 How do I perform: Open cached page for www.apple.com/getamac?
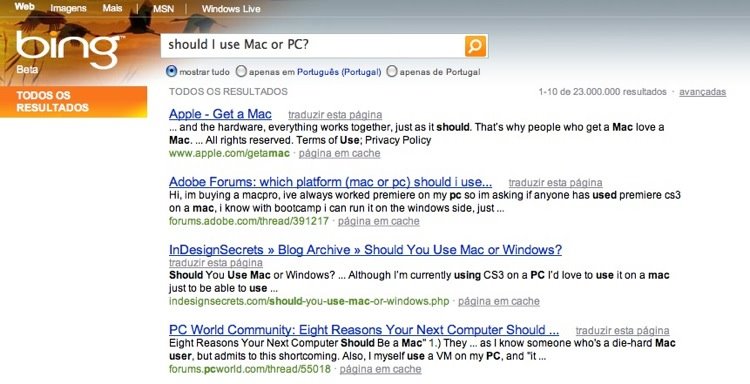(x=340, y=154)
